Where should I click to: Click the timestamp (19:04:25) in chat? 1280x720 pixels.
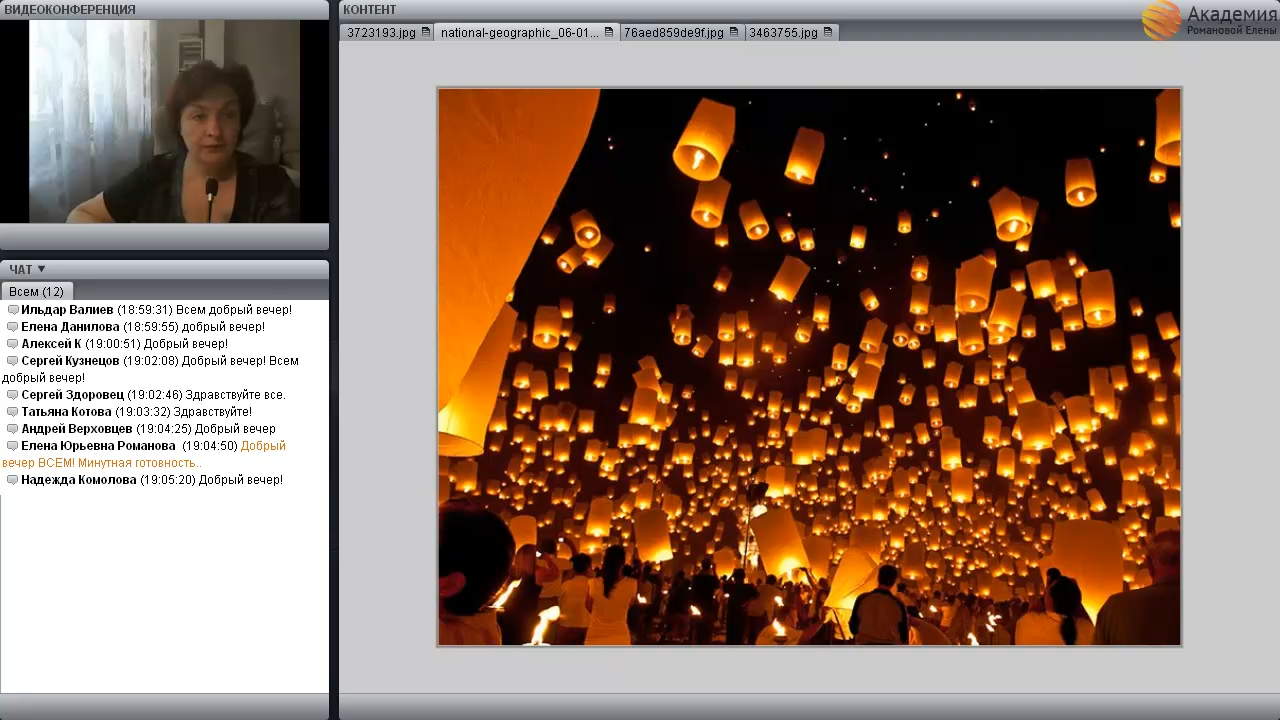[164, 429]
